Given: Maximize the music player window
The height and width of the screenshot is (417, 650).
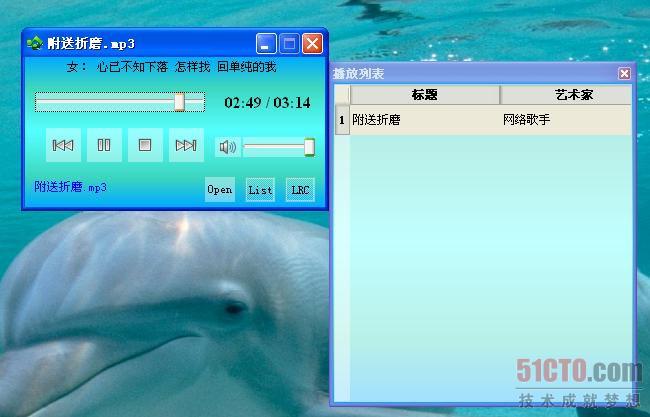Looking at the screenshot, I should coord(289,44).
